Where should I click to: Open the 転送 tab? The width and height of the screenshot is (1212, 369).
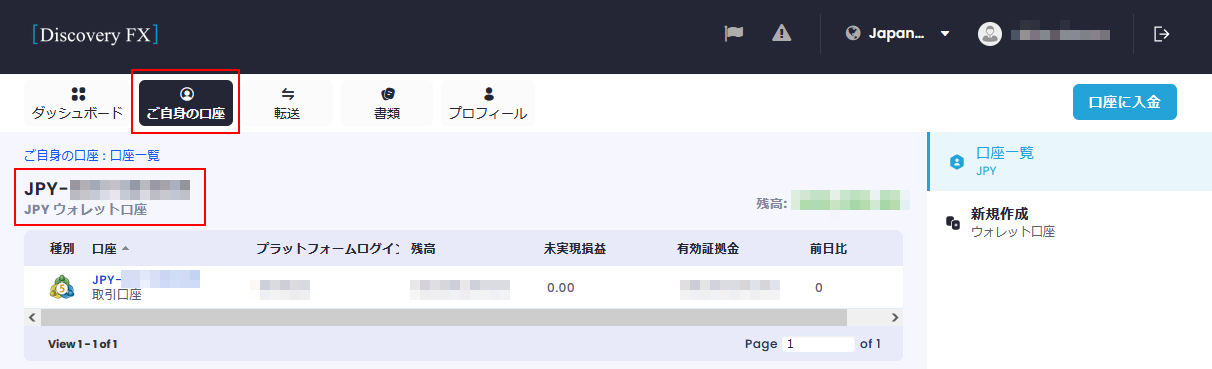[288, 104]
